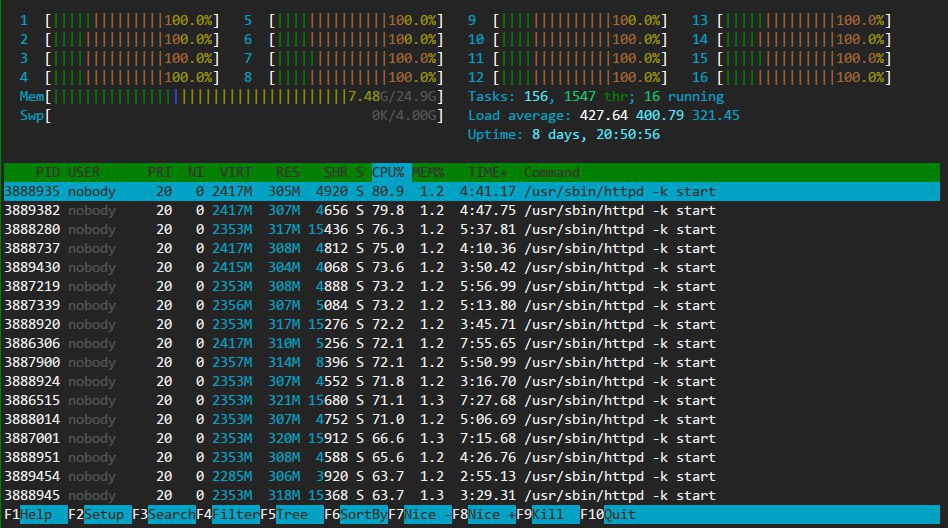948x528 pixels.
Task: Select the Tasks summary line
Action: click(x=596, y=96)
